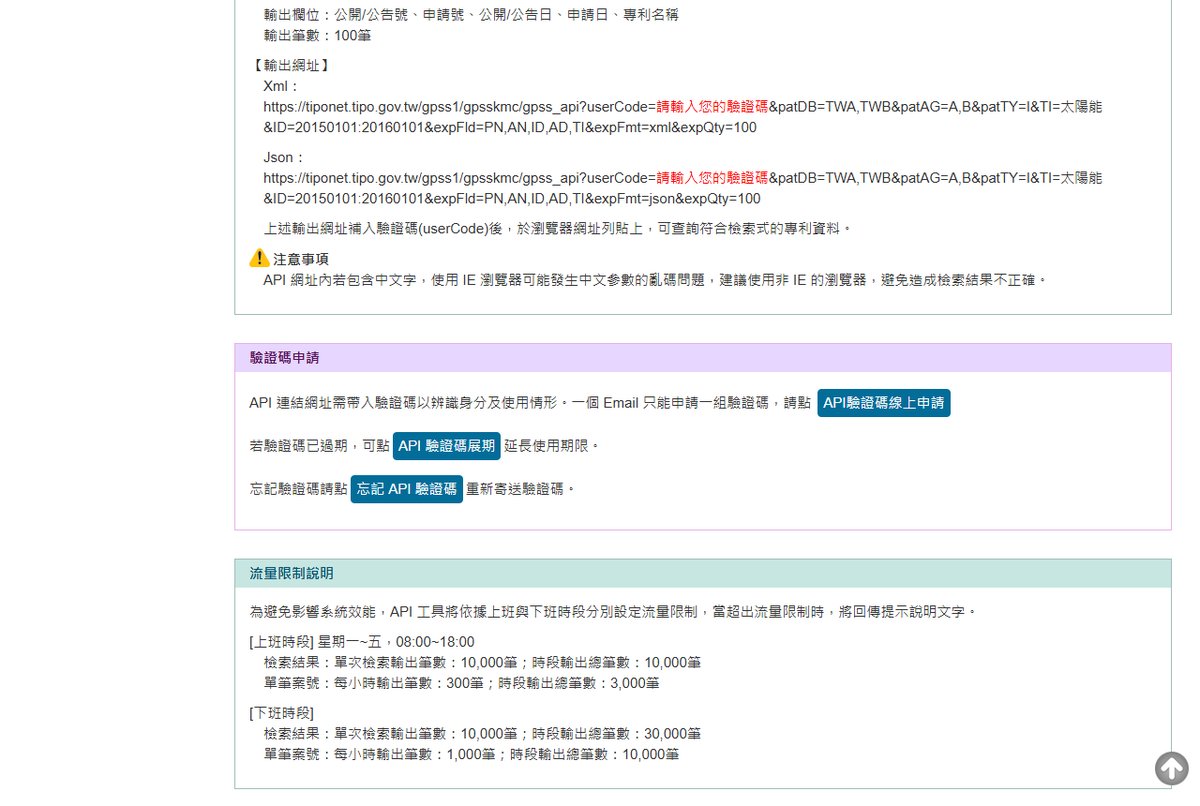
Task: Click the red 請輸入您的驗證碼 text in Json URL
Action: (712, 178)
